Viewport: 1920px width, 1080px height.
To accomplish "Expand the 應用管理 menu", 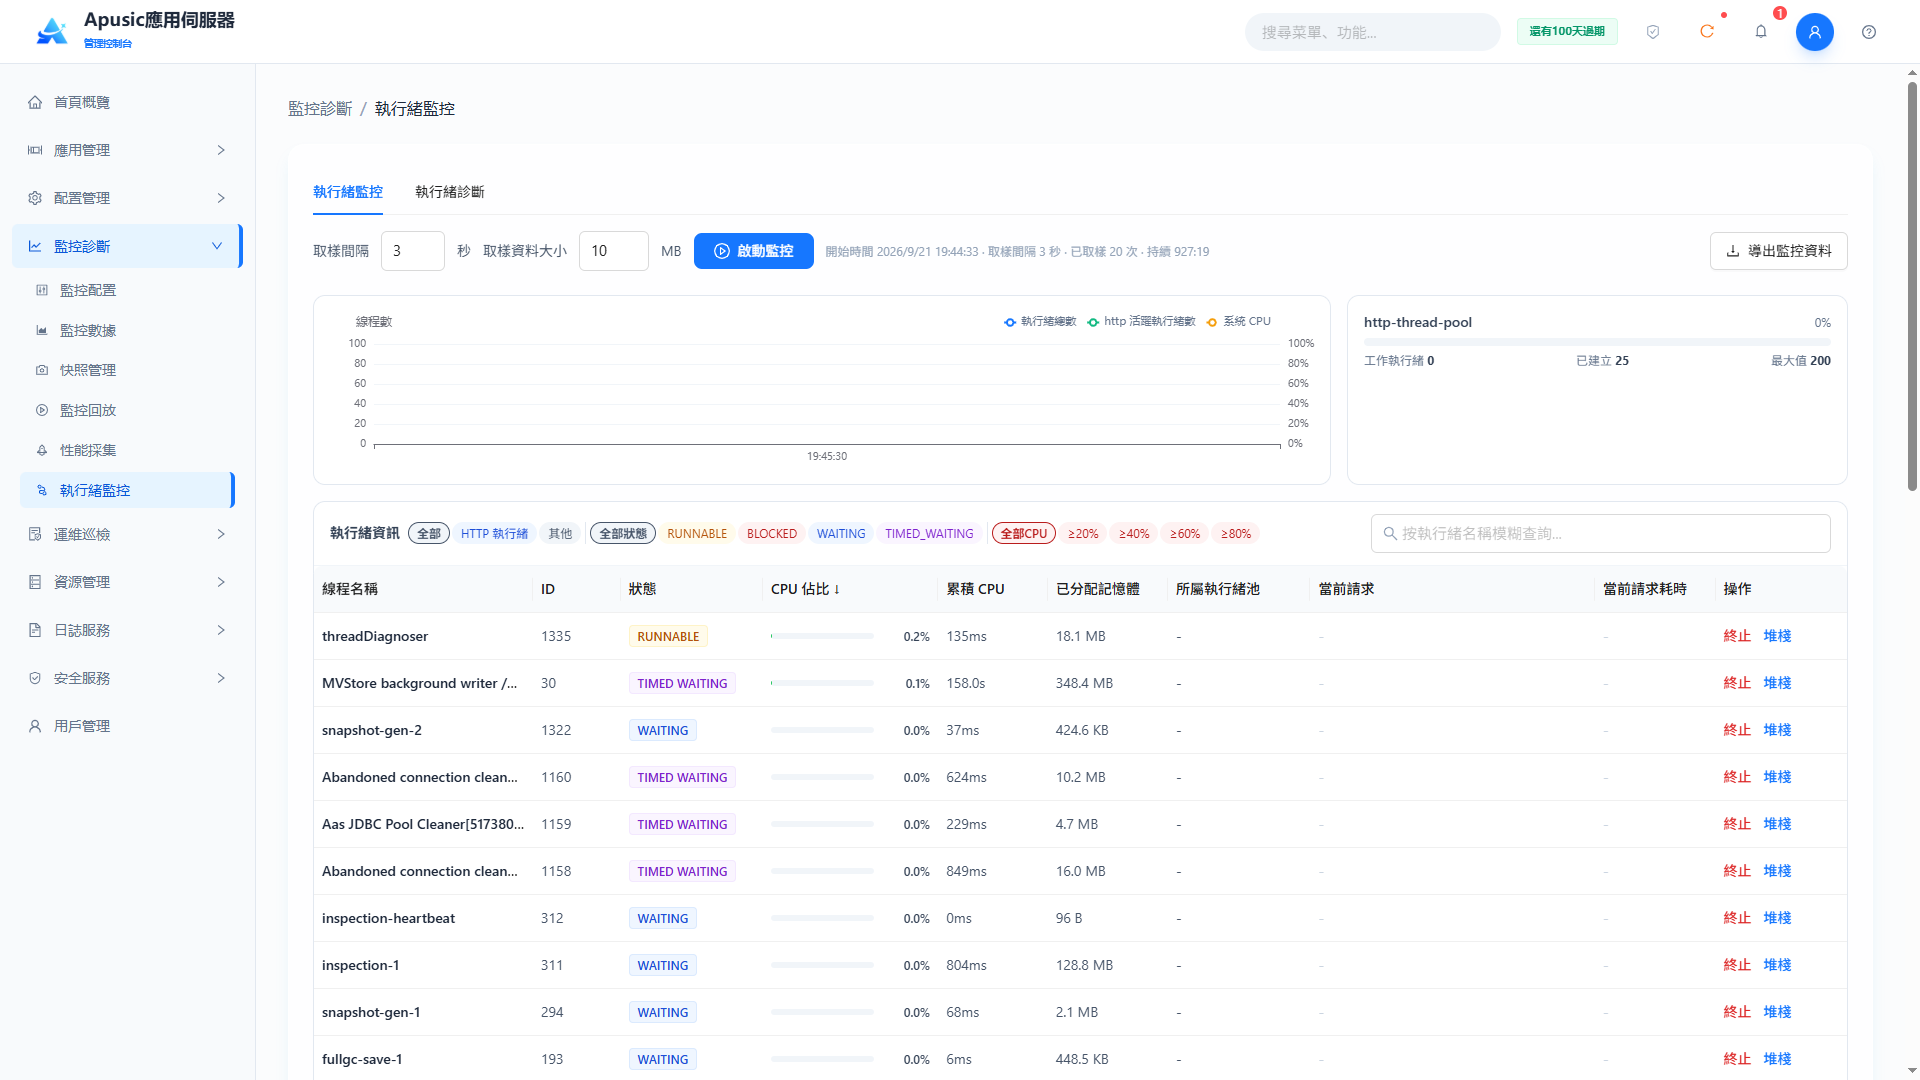I will pyautogui.click(x=126, y=150).
